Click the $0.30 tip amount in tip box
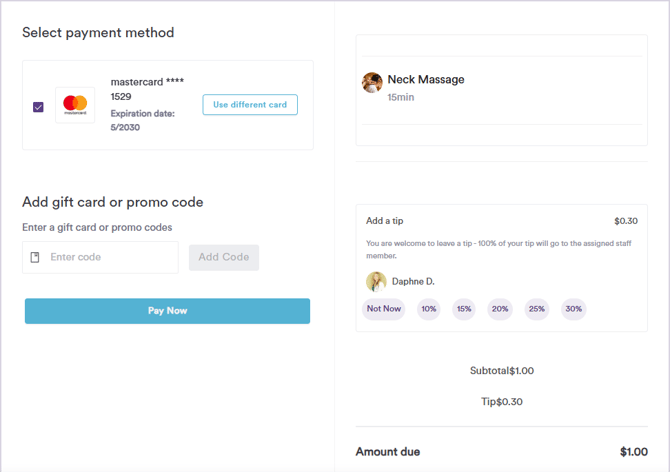The image size is (670, 472). pyautogui.click(x=626, y=221)
